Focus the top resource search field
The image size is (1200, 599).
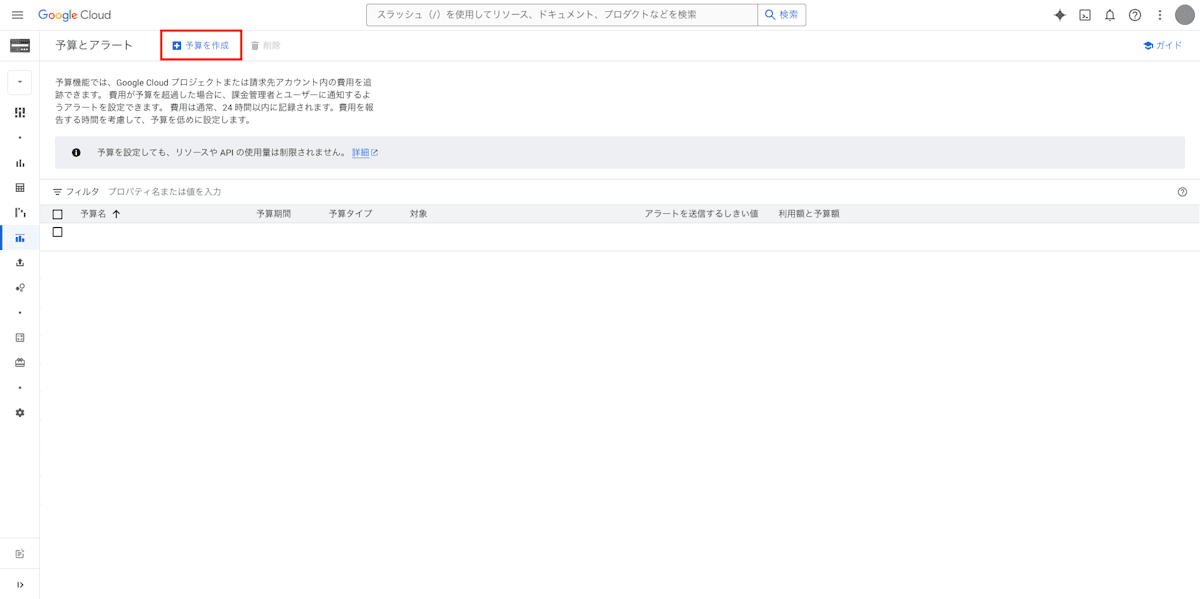coord(562,15)
